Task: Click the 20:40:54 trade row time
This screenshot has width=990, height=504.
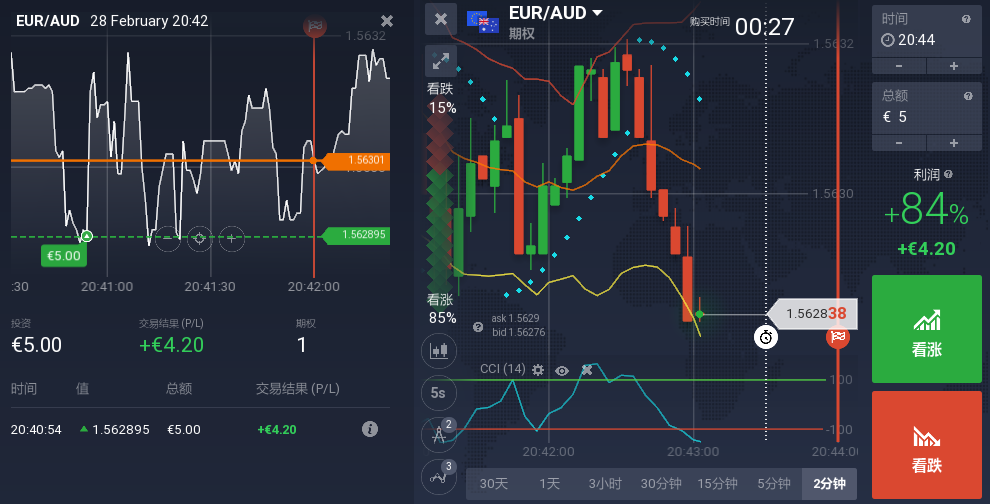Action: tap(36, 430)
